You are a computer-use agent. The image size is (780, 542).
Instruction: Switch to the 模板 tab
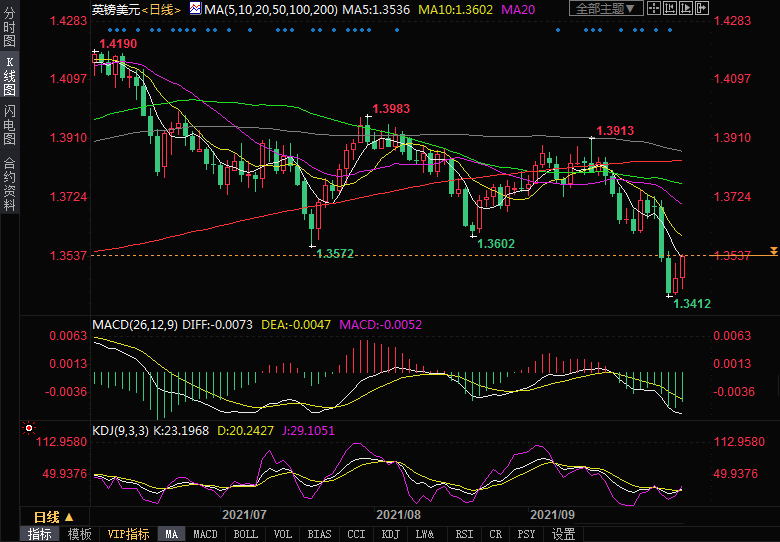pos(80,534)
